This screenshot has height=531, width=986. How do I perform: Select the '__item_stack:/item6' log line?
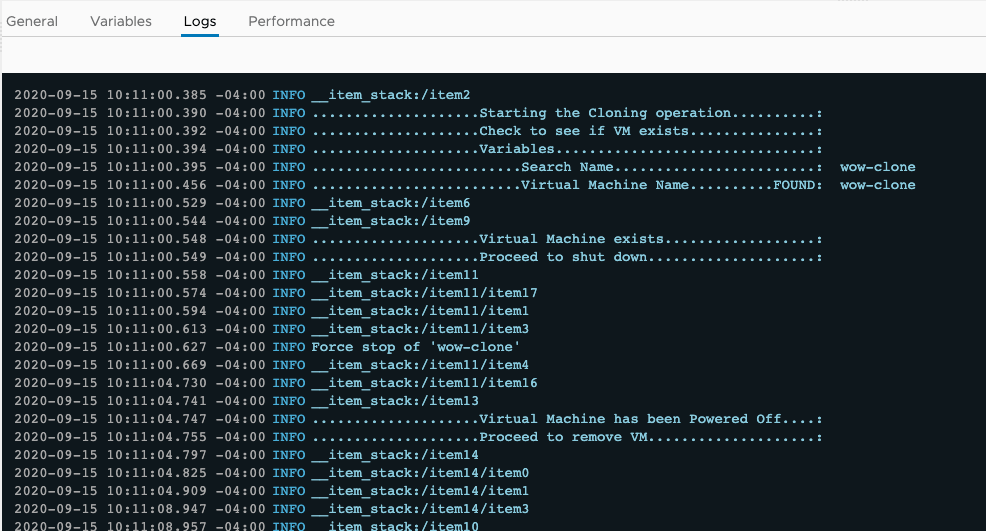pyautogui.click(x=391, y=203)
